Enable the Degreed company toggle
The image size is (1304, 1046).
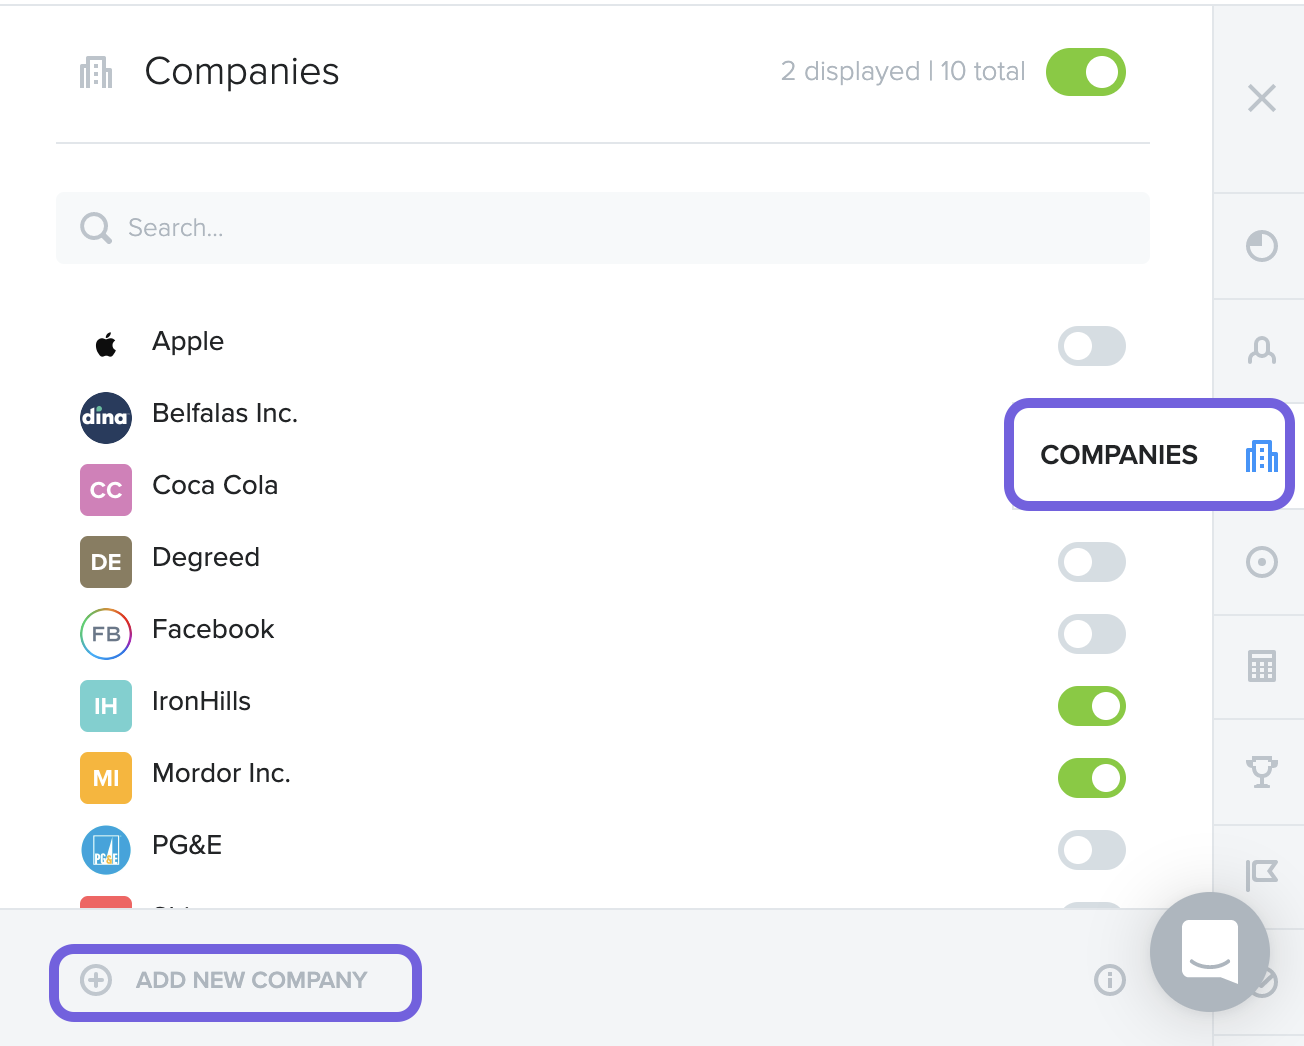[1091, 562]
